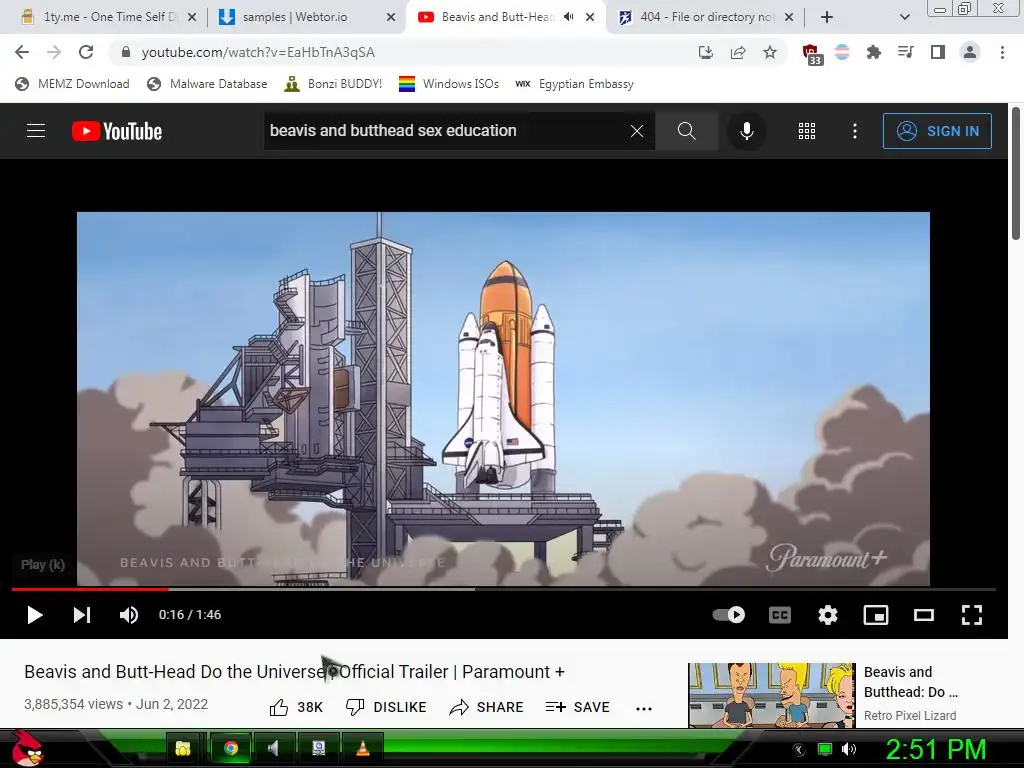
Task: Mute the video player volume
Action: pyautogui.click(x=129, y=615)
